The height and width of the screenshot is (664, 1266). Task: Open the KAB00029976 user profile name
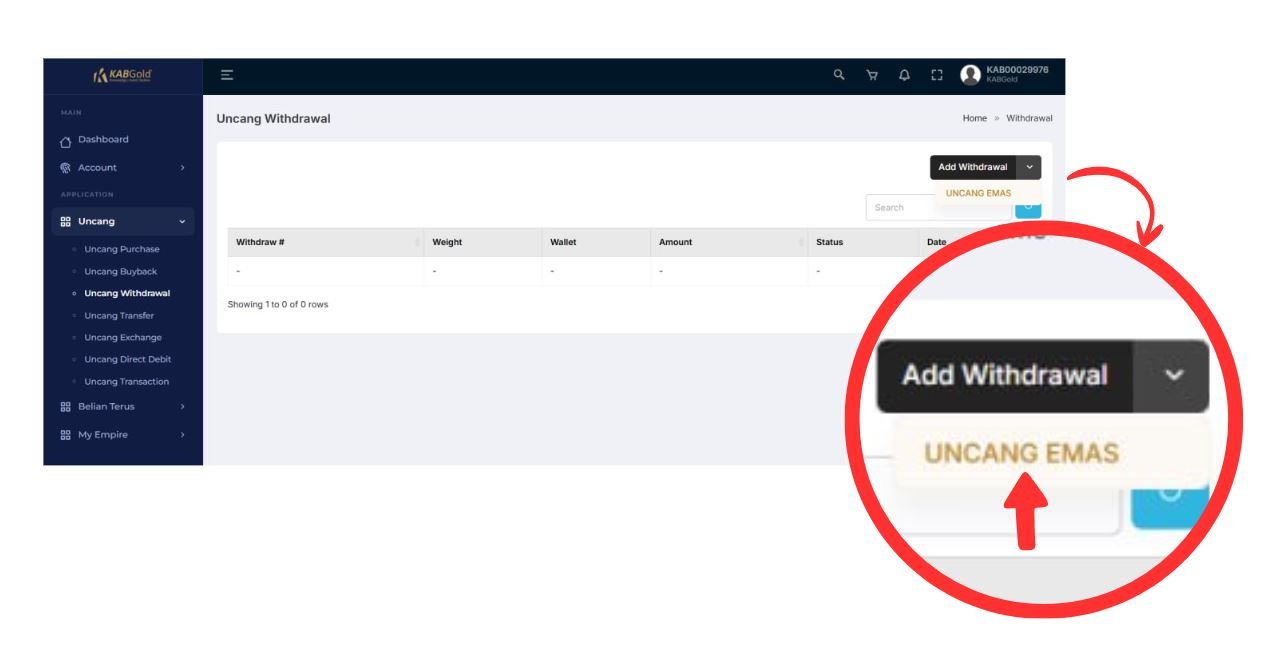tap(1017, 70)
